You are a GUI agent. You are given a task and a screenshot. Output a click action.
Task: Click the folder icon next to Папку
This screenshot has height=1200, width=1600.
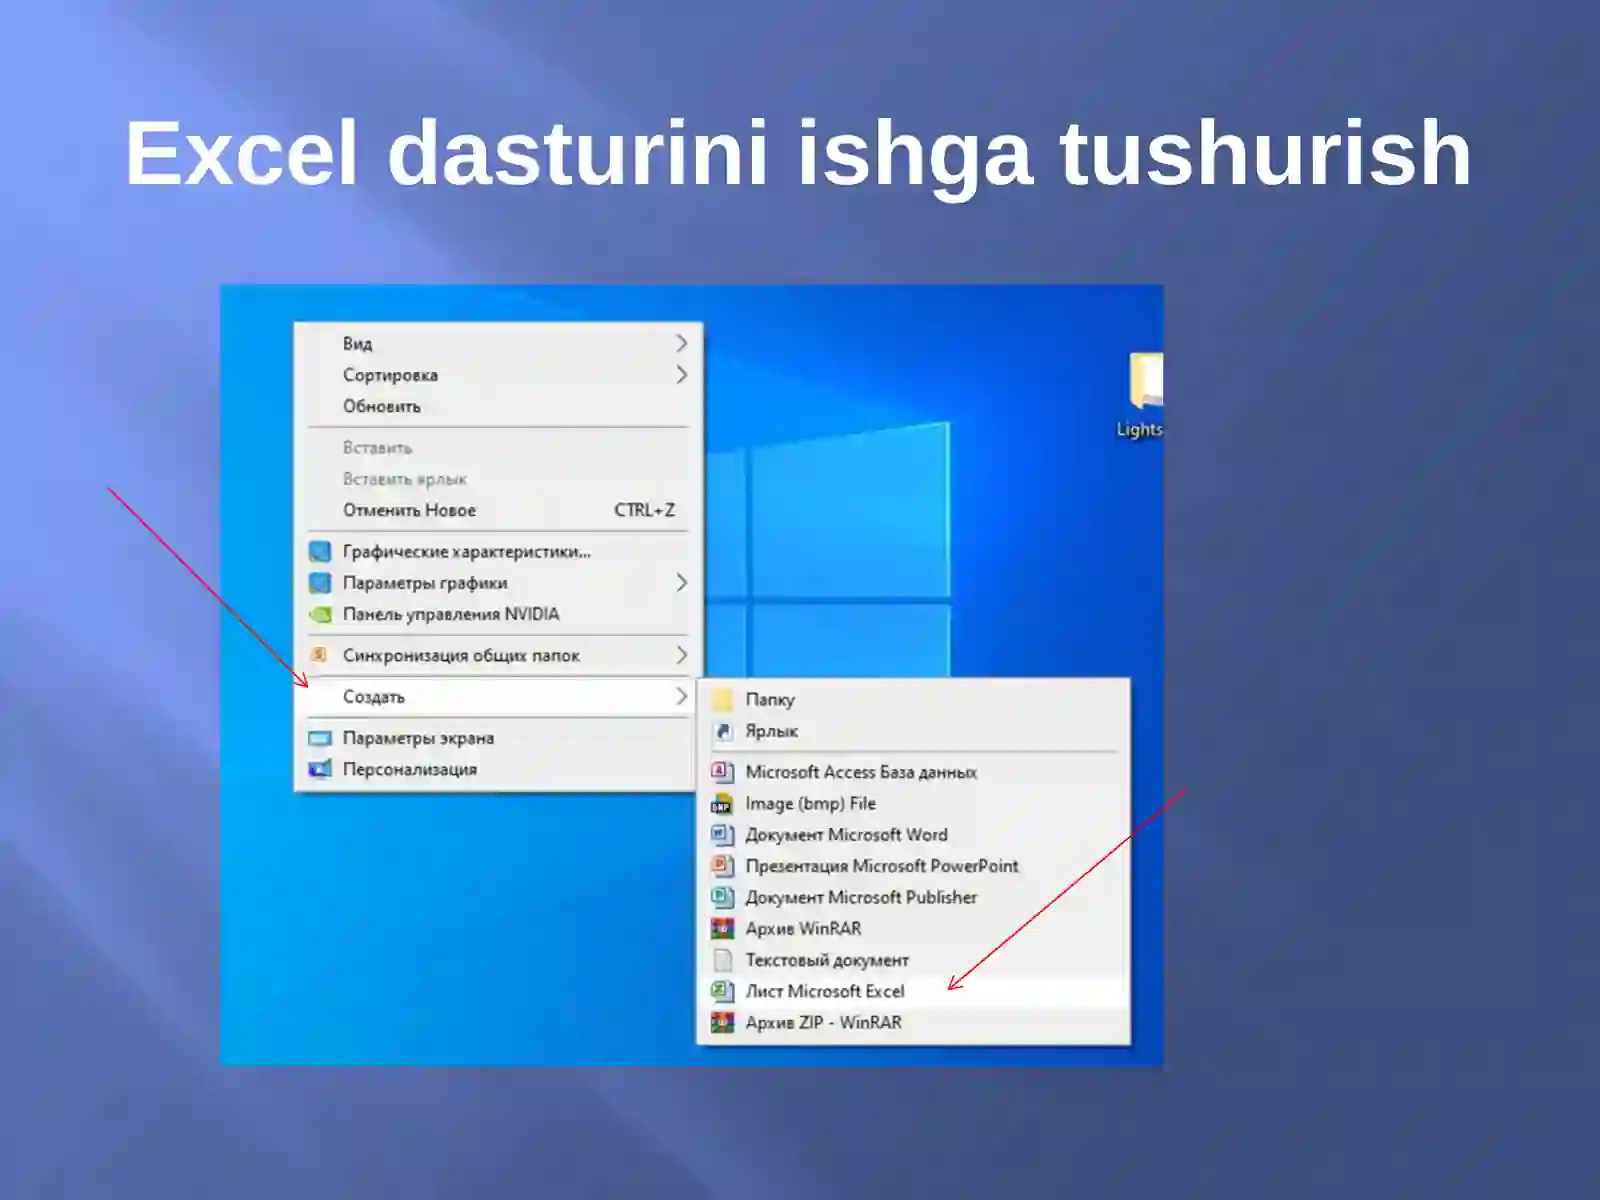(722, 699)
